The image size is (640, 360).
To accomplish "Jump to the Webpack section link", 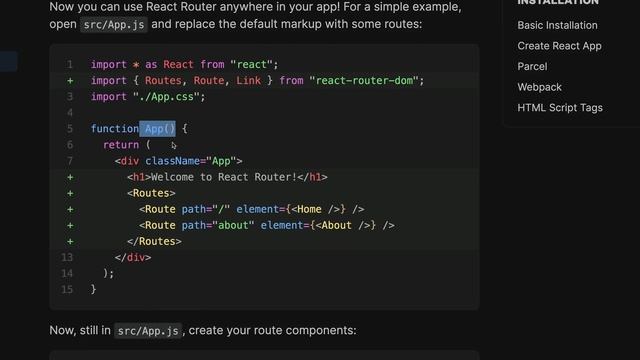I will point(539,87).
